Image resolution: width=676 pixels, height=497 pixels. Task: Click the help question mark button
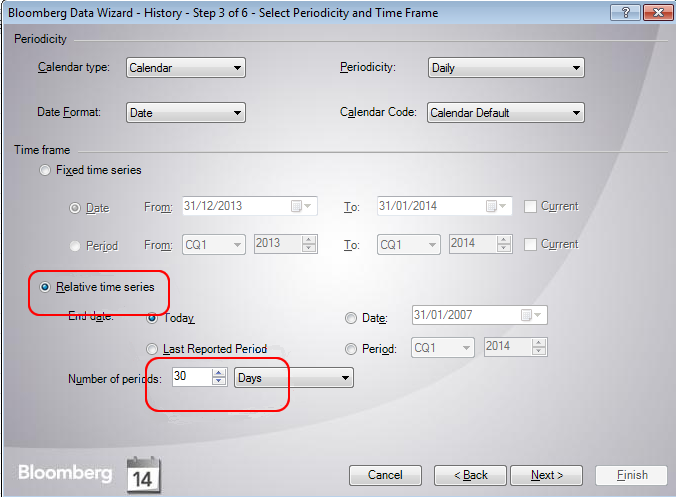click(x=625, y=13)
